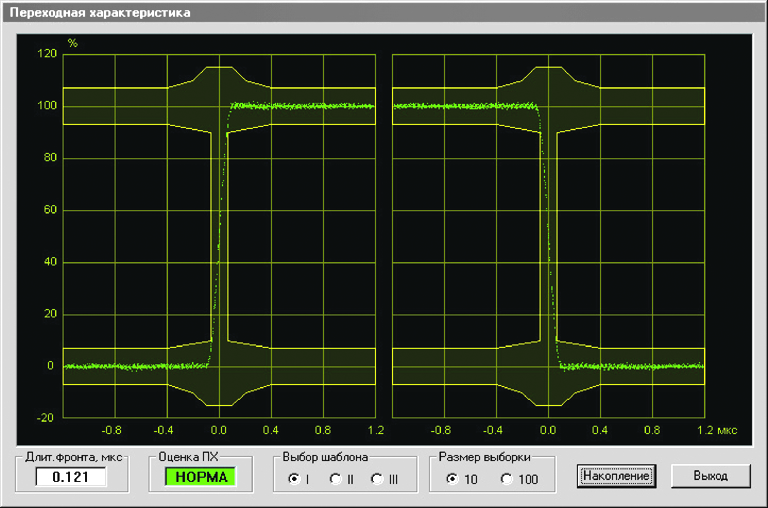
Task: Set sample size to 10
Action: coord(452,479)
